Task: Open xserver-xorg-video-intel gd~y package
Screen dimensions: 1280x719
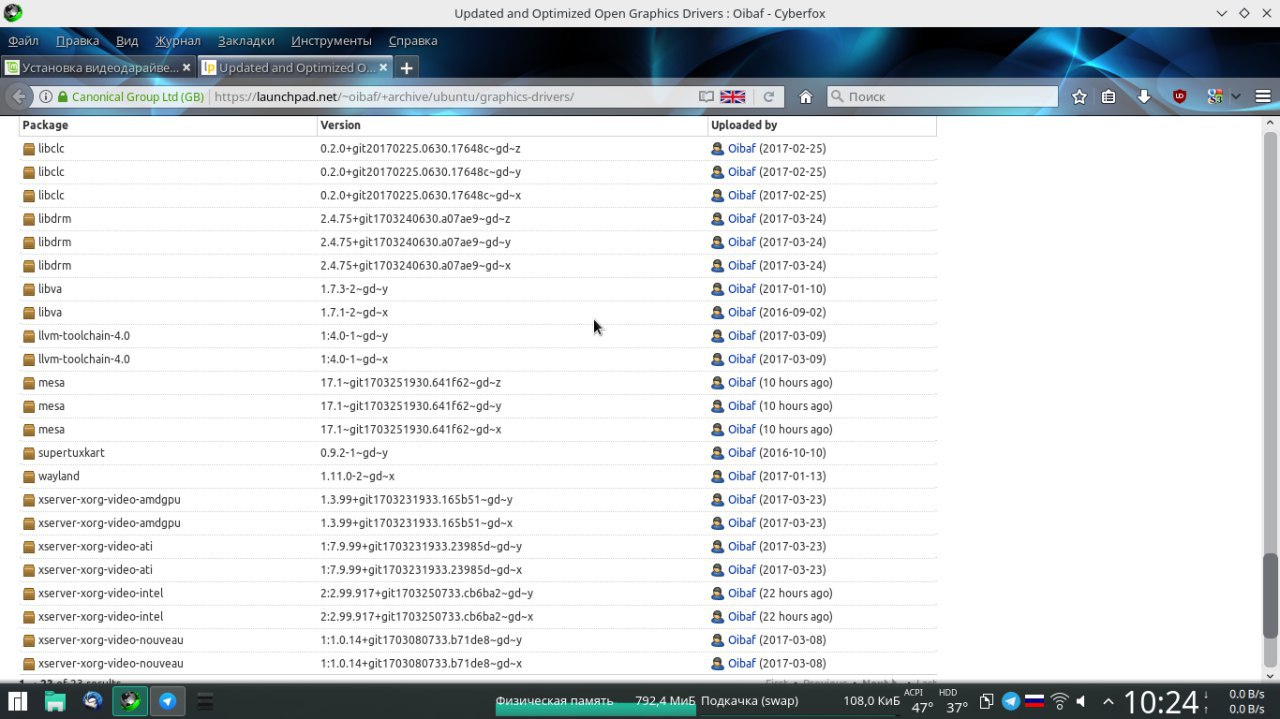Action: tap(100, 593)
